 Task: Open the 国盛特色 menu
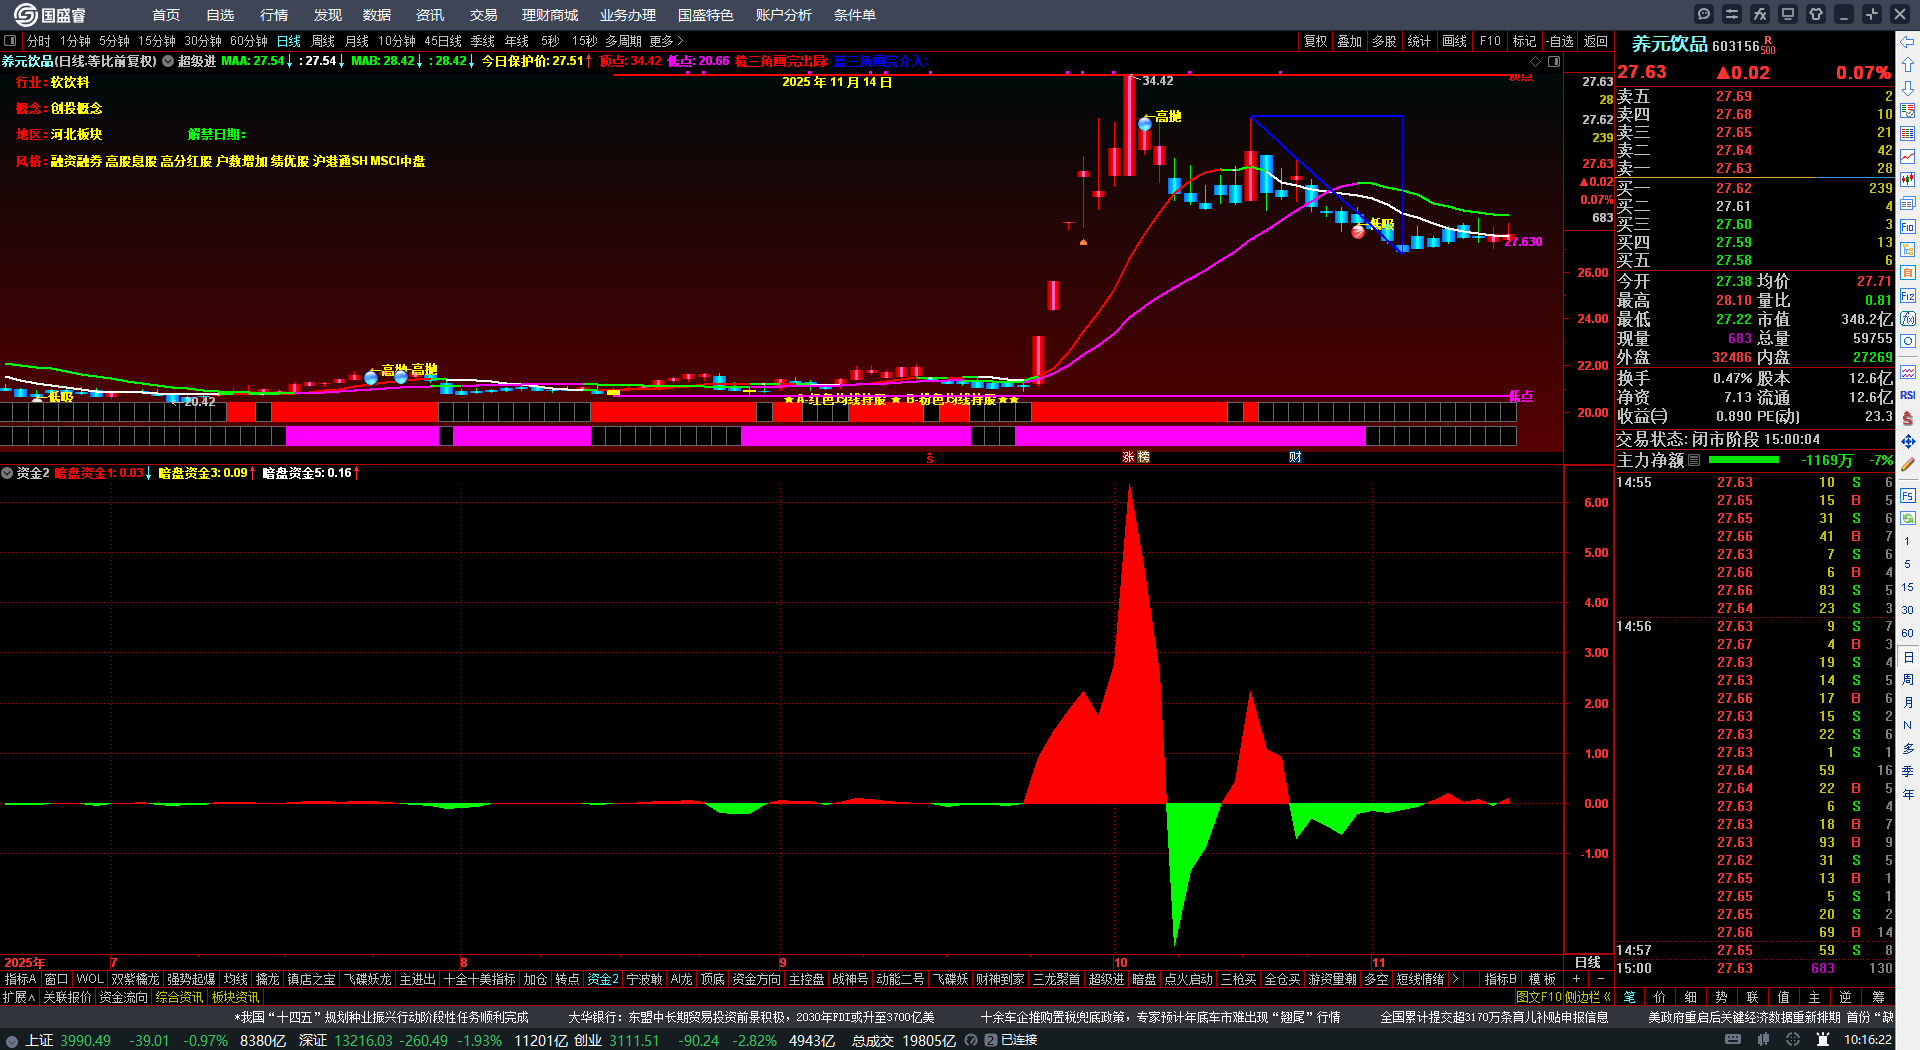706,15
